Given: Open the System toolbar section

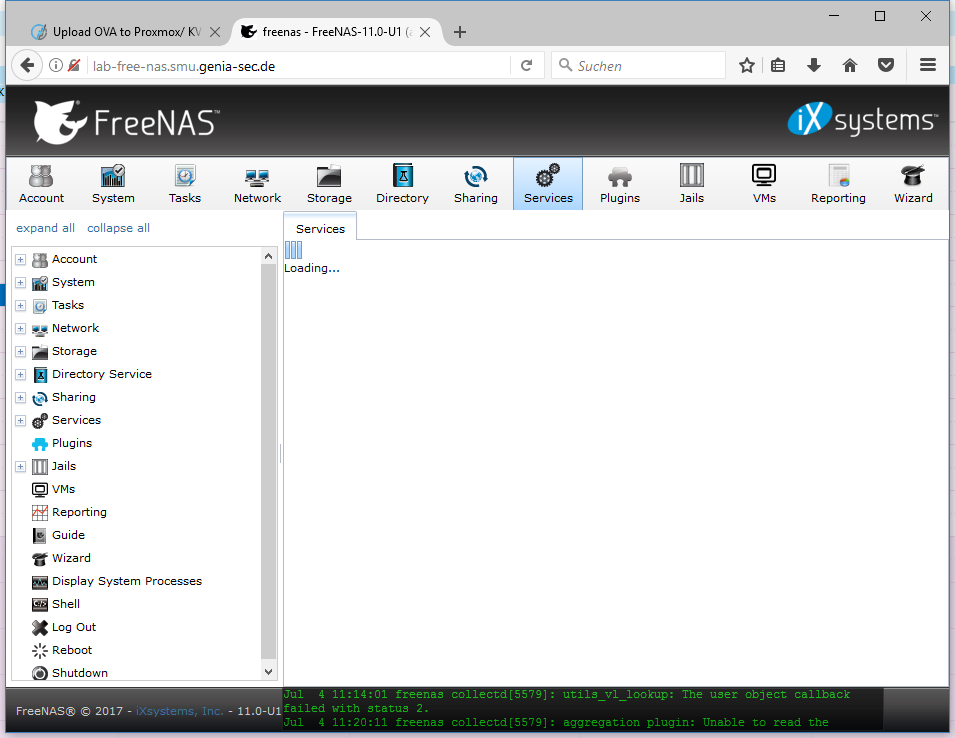Looking at the screenshot, I should (x=113, y=184).
